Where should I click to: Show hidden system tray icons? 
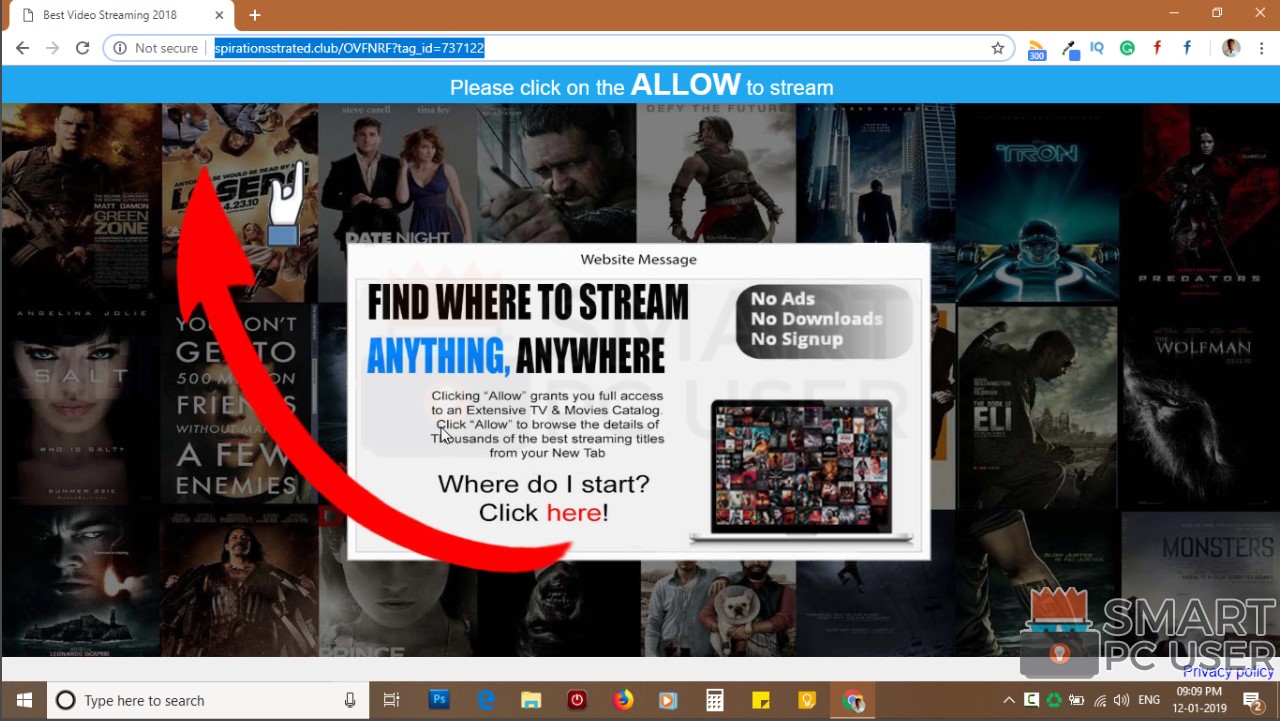(1008, 700)
